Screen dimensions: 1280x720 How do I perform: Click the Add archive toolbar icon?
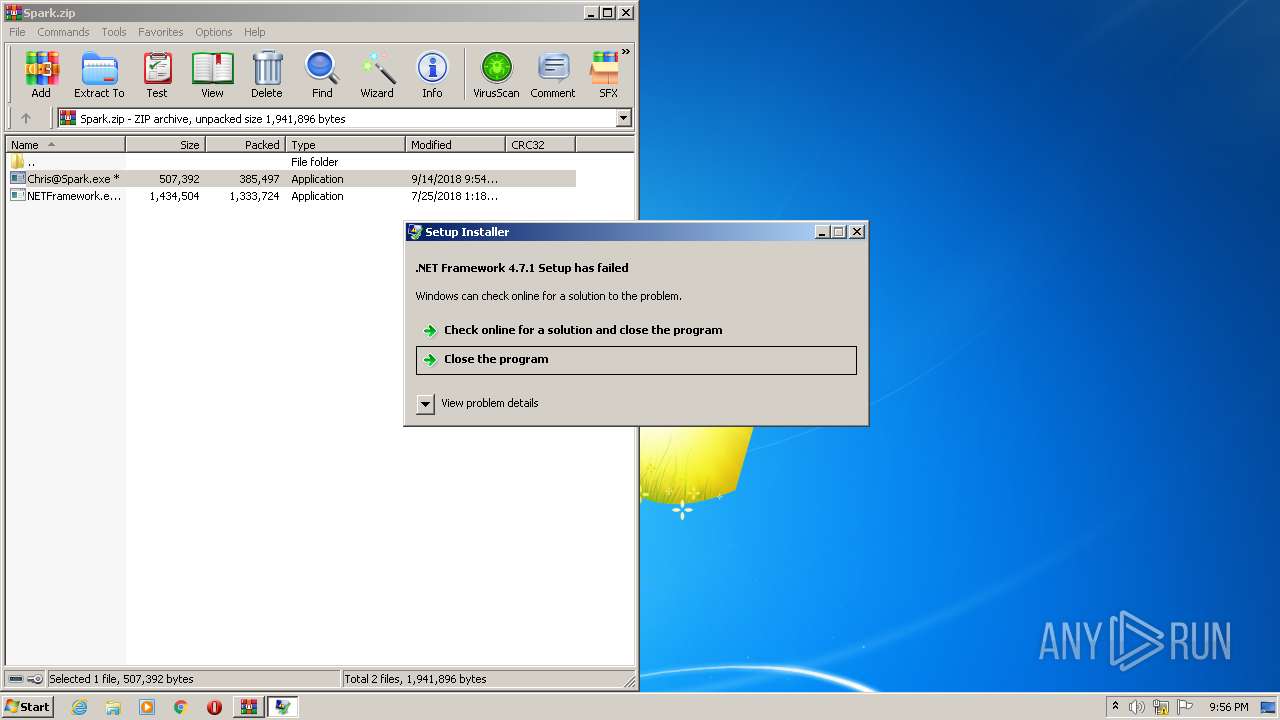[x=41, y=75]
